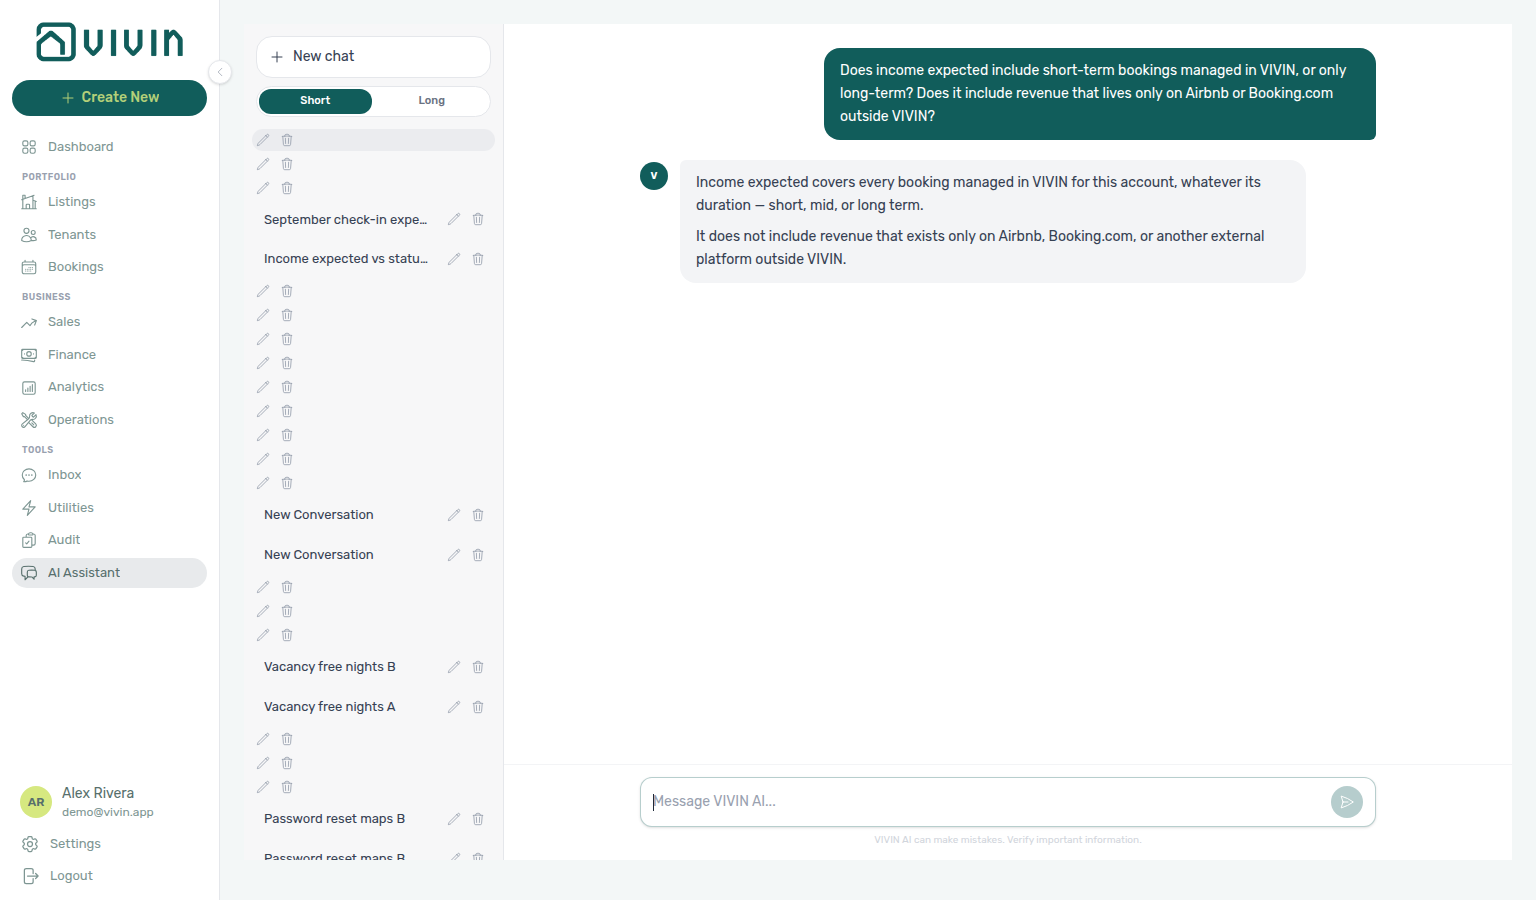Rename the Password reset maps B chat
Screen dimensions: 1536x900
[x=454, y=819]
